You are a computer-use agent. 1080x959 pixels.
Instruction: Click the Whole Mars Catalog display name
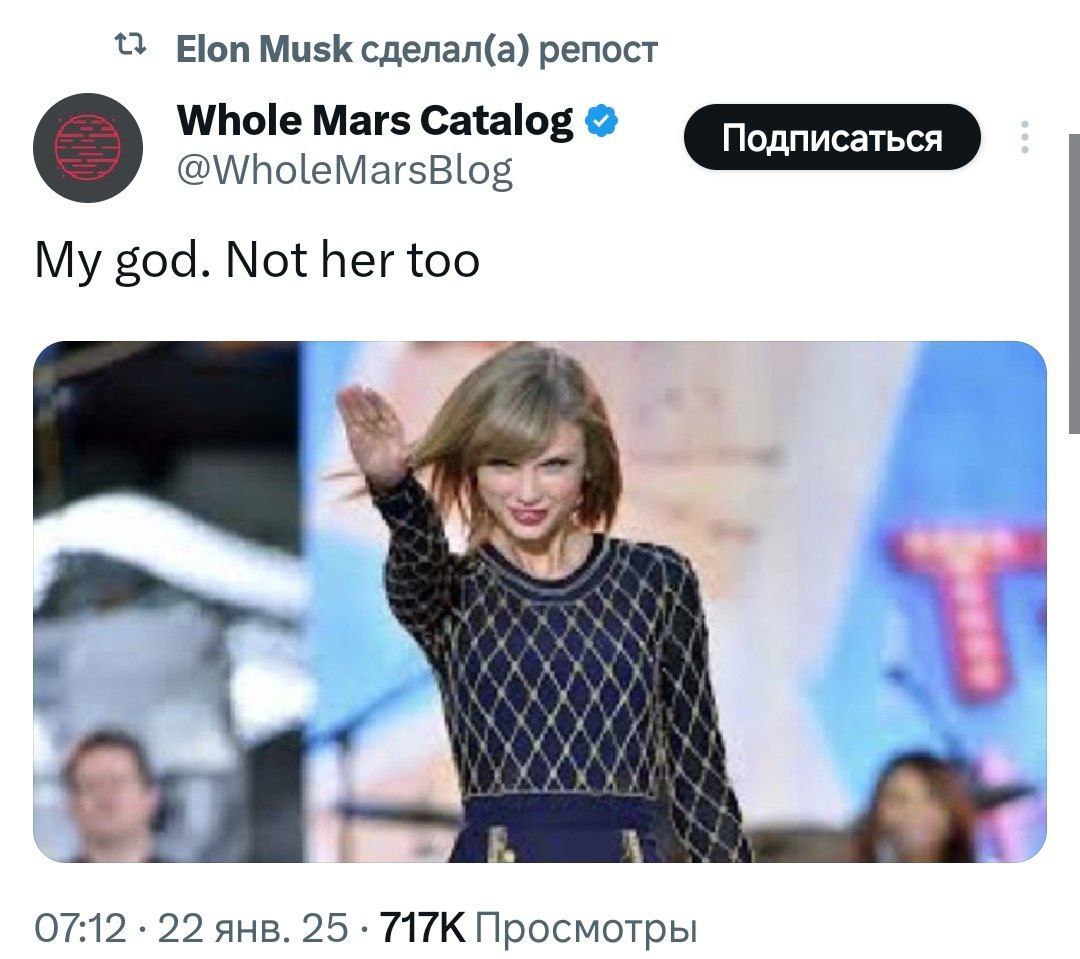375,121
